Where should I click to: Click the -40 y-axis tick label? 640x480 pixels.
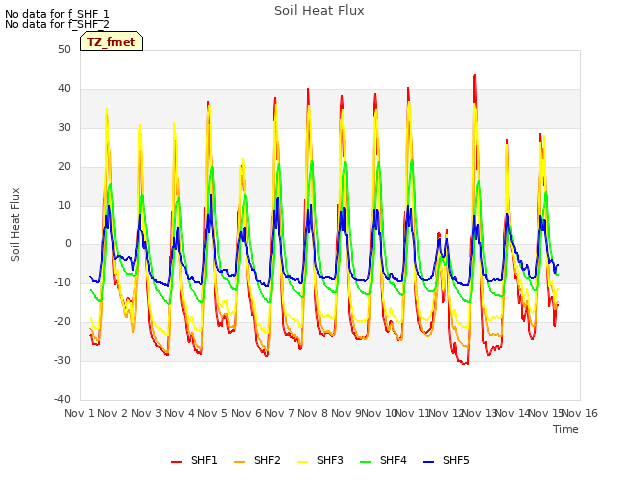click(x=62, y=399)
